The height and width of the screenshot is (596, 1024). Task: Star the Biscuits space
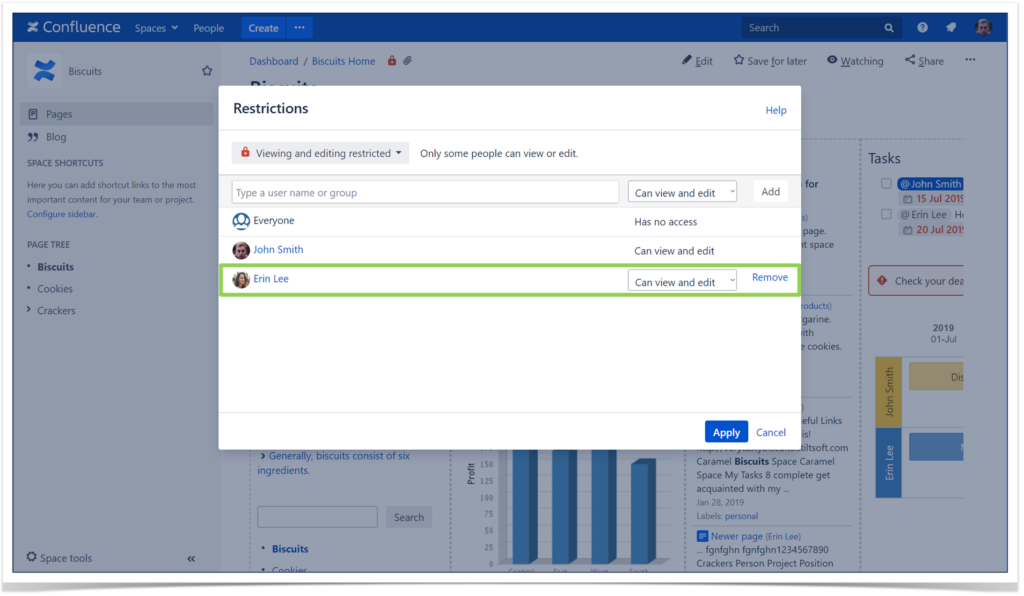point(206,70)
